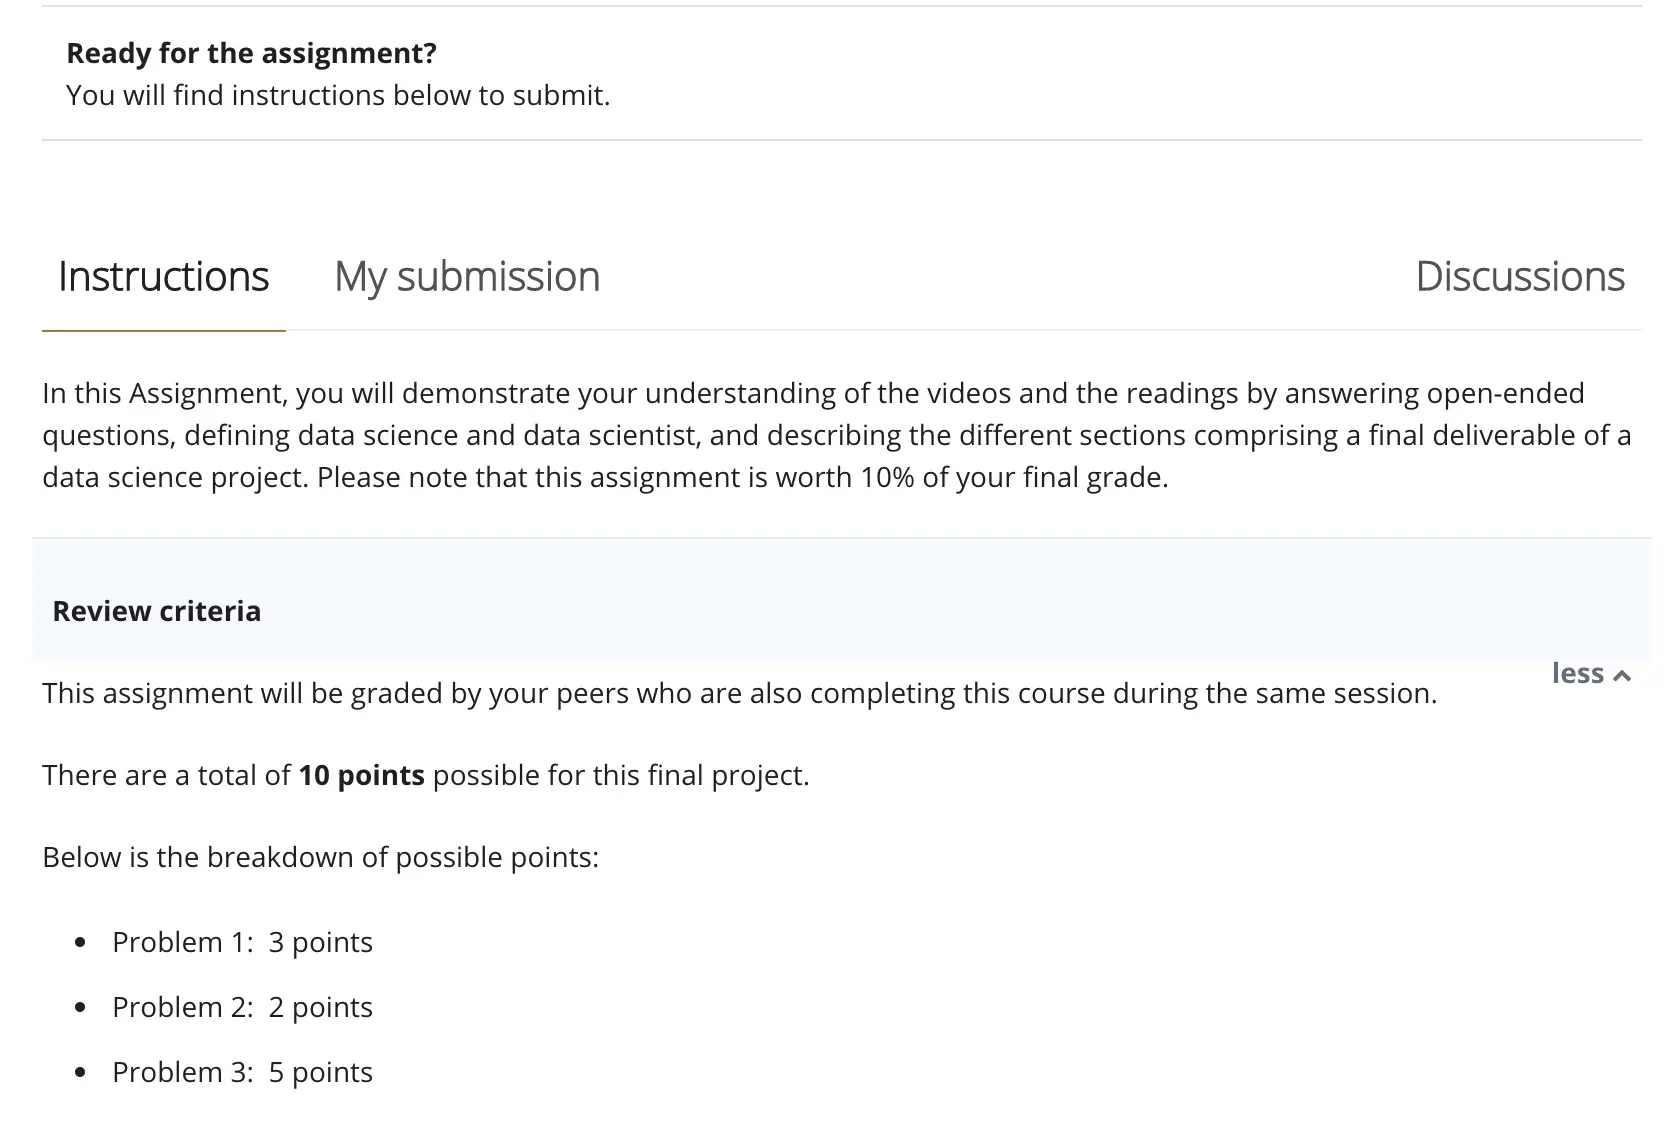The height and width of the screenshot is (1144, 1672).
Task: Click the Review criteria section heading
Action: click(156, 611)
